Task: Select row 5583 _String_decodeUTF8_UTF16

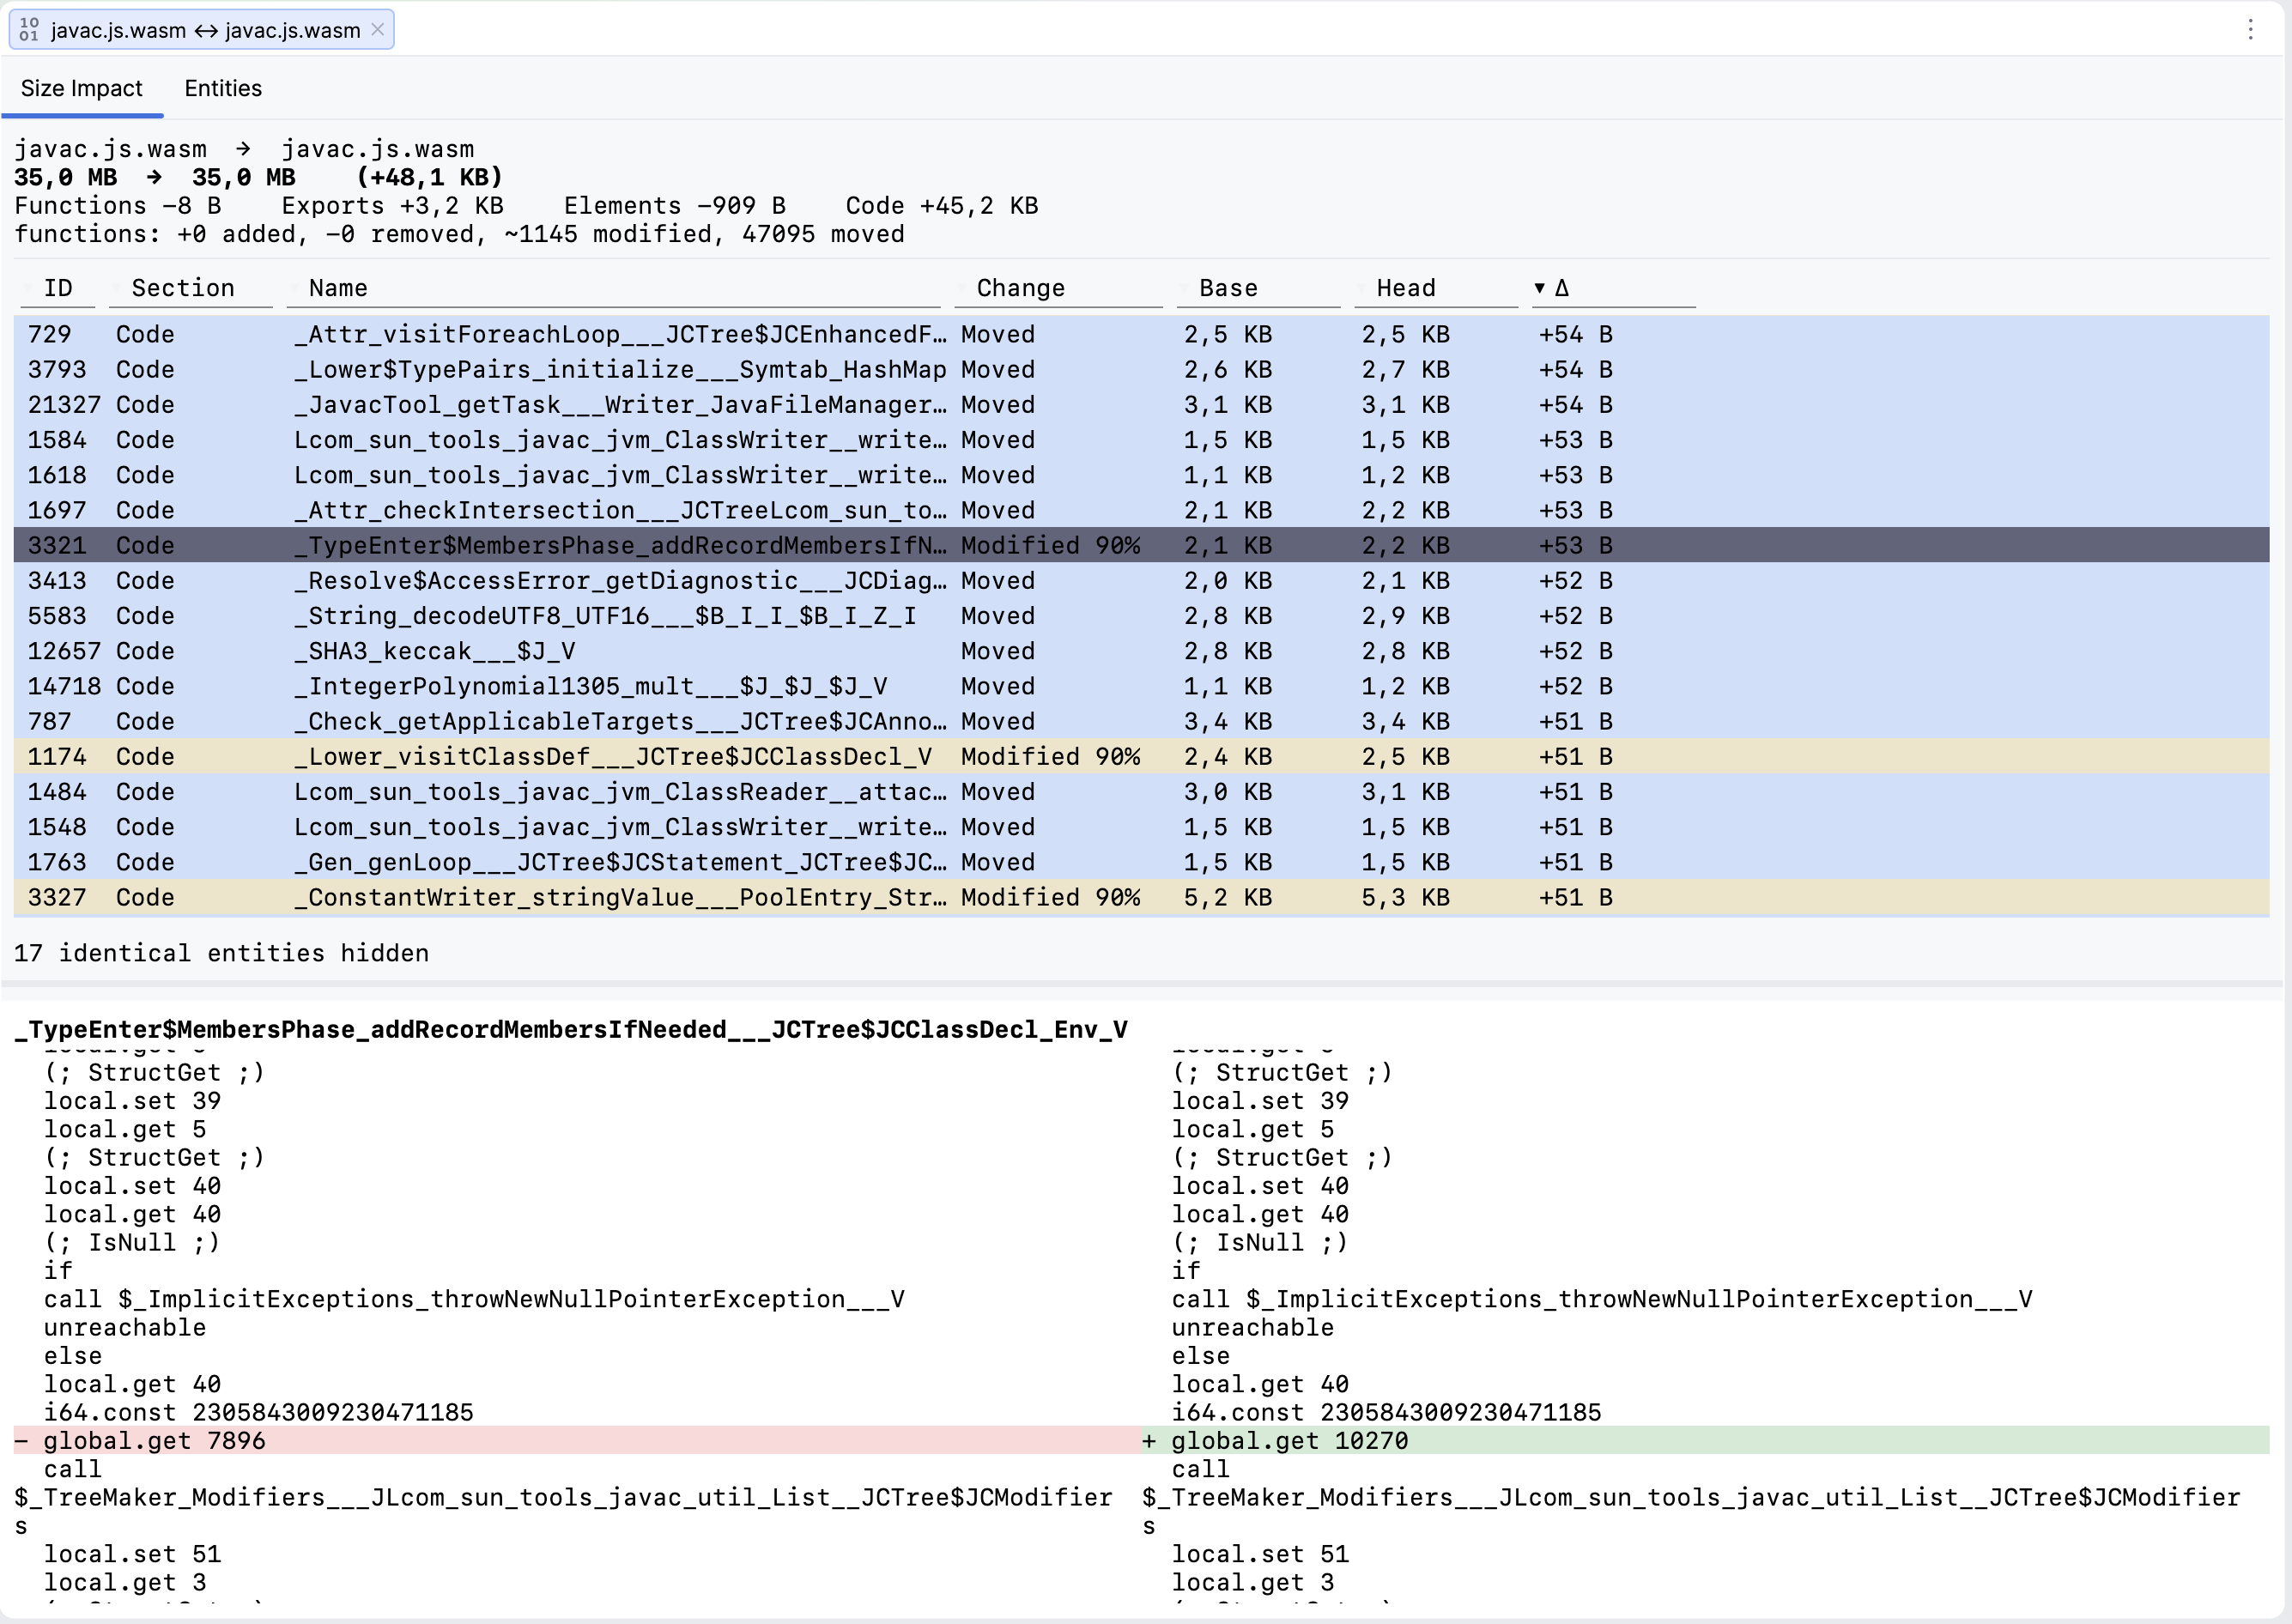Action: tap(1141, 616)
